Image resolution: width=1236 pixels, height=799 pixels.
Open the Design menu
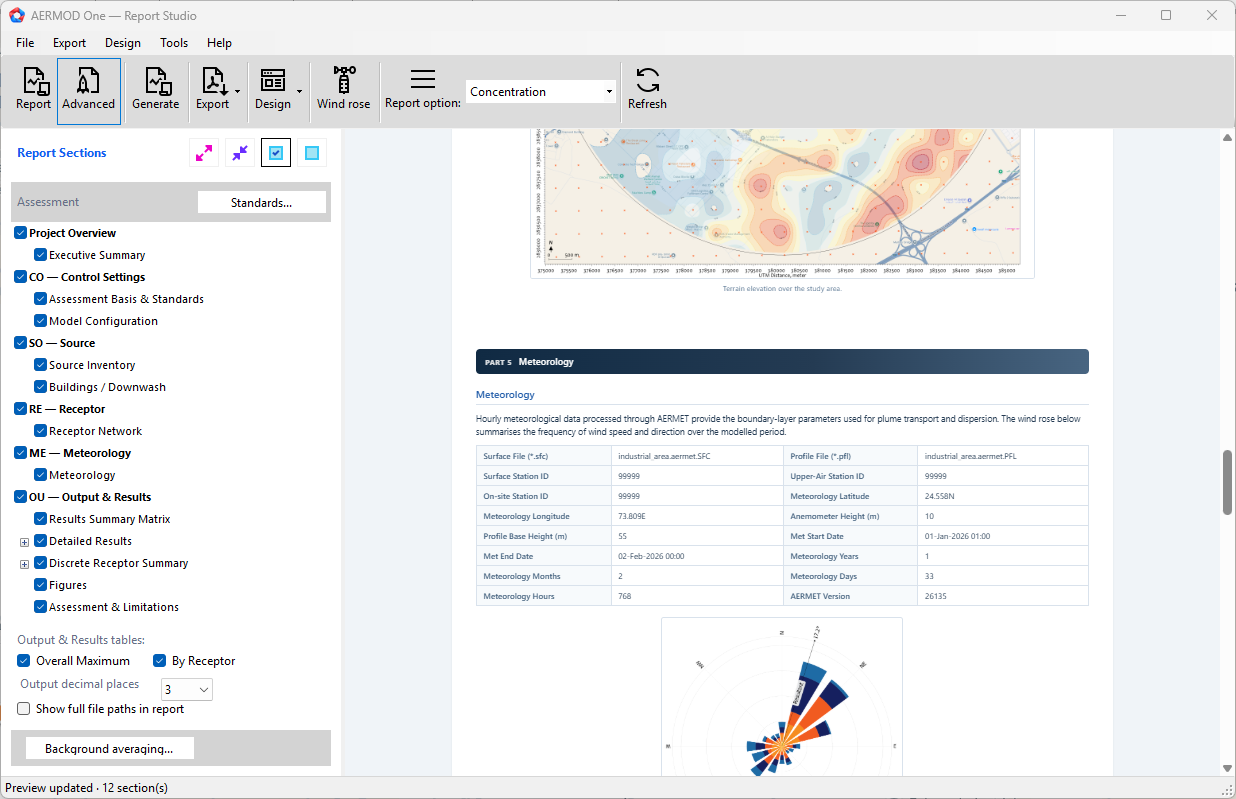(123, 43)
